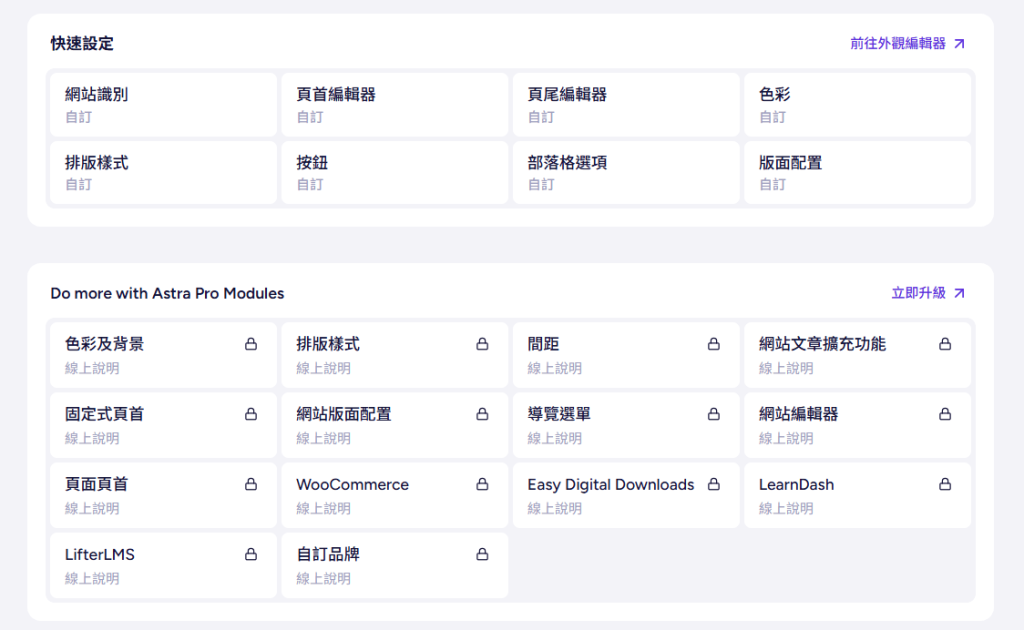Click the Easy Digital Downloads lock icon
The image size is (1024, 630).
pos(714,484)
